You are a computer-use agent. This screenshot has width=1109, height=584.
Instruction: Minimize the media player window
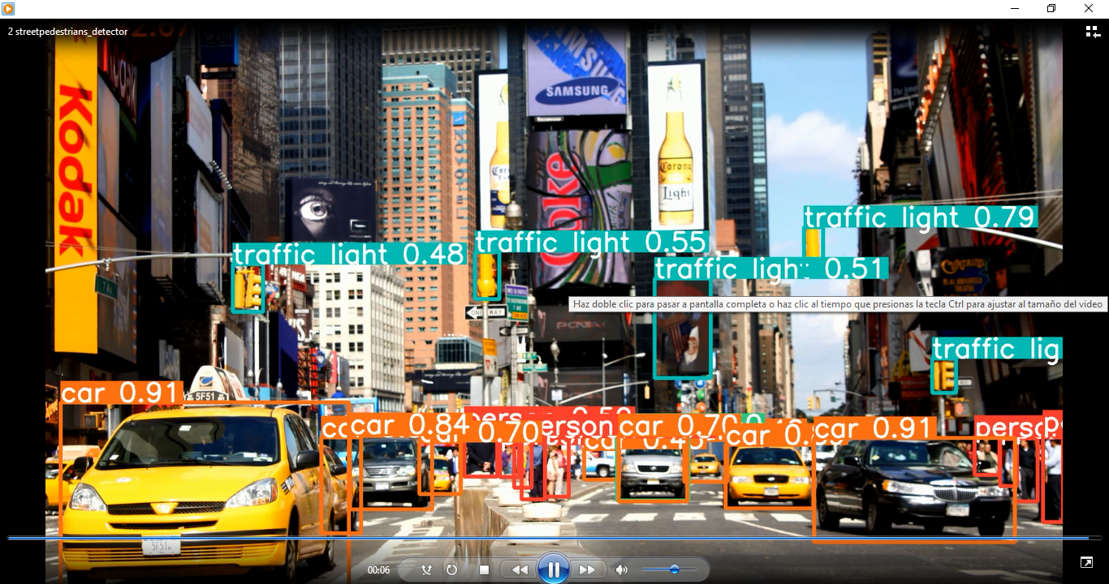(1014, 9)
